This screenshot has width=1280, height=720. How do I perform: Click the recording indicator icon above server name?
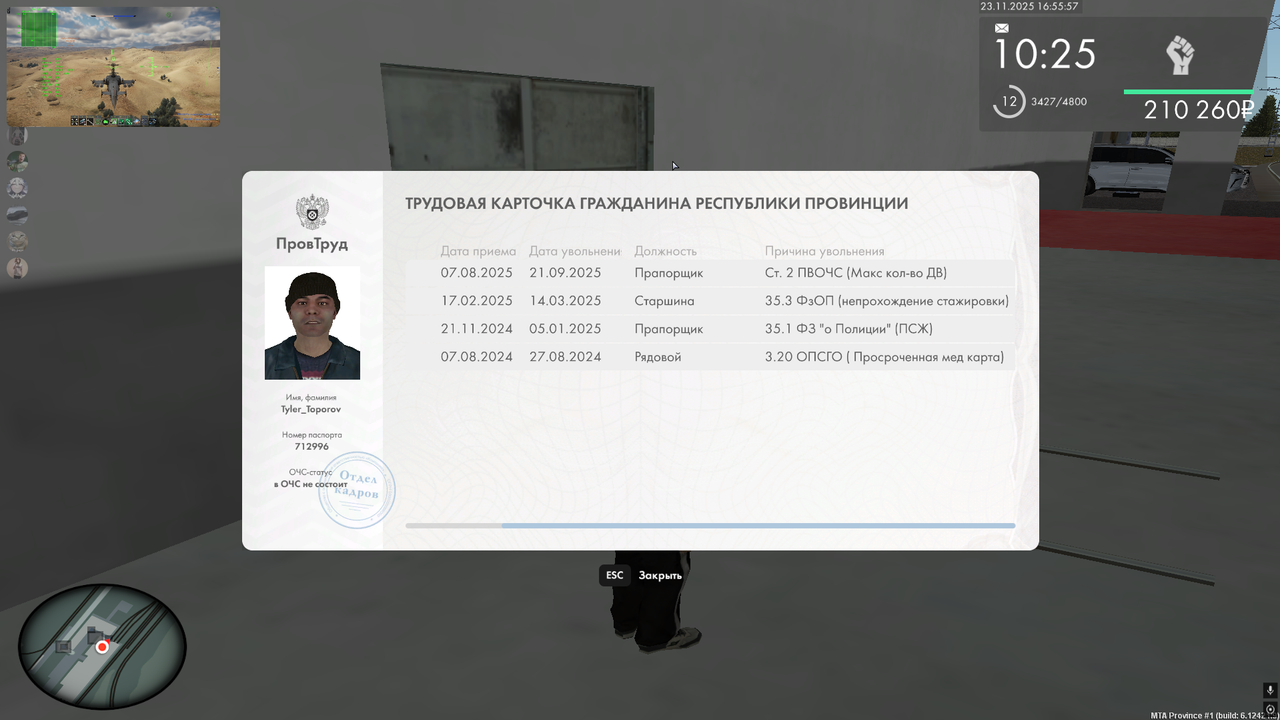click(x=1268, y=707)
